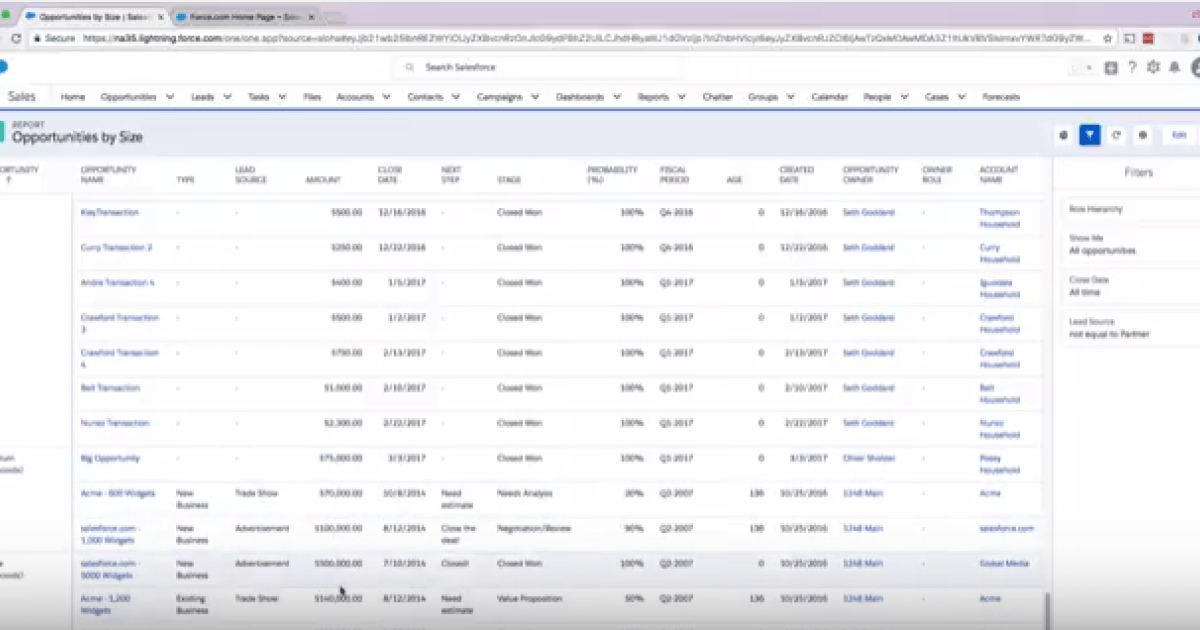1200x630 pixels.
Task: Open the Global Media account link
Action: click(1004, 563)
